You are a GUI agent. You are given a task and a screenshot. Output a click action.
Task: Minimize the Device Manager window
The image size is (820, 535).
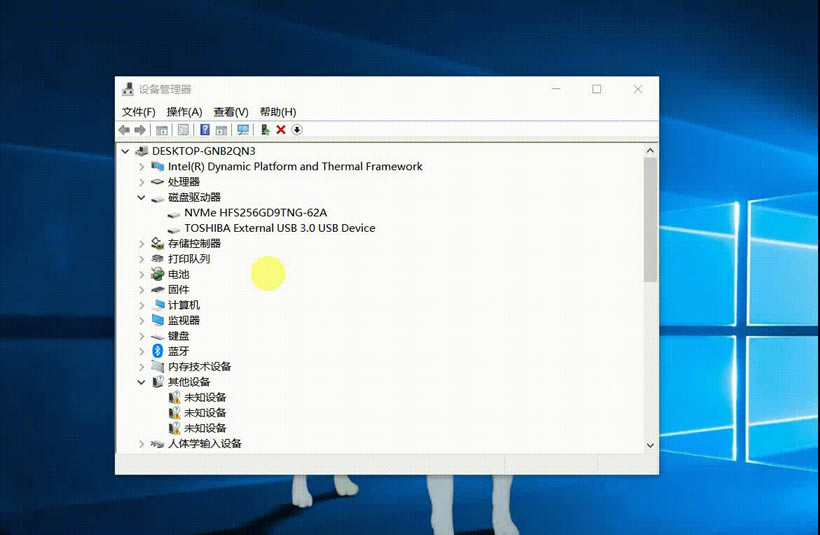556,89
